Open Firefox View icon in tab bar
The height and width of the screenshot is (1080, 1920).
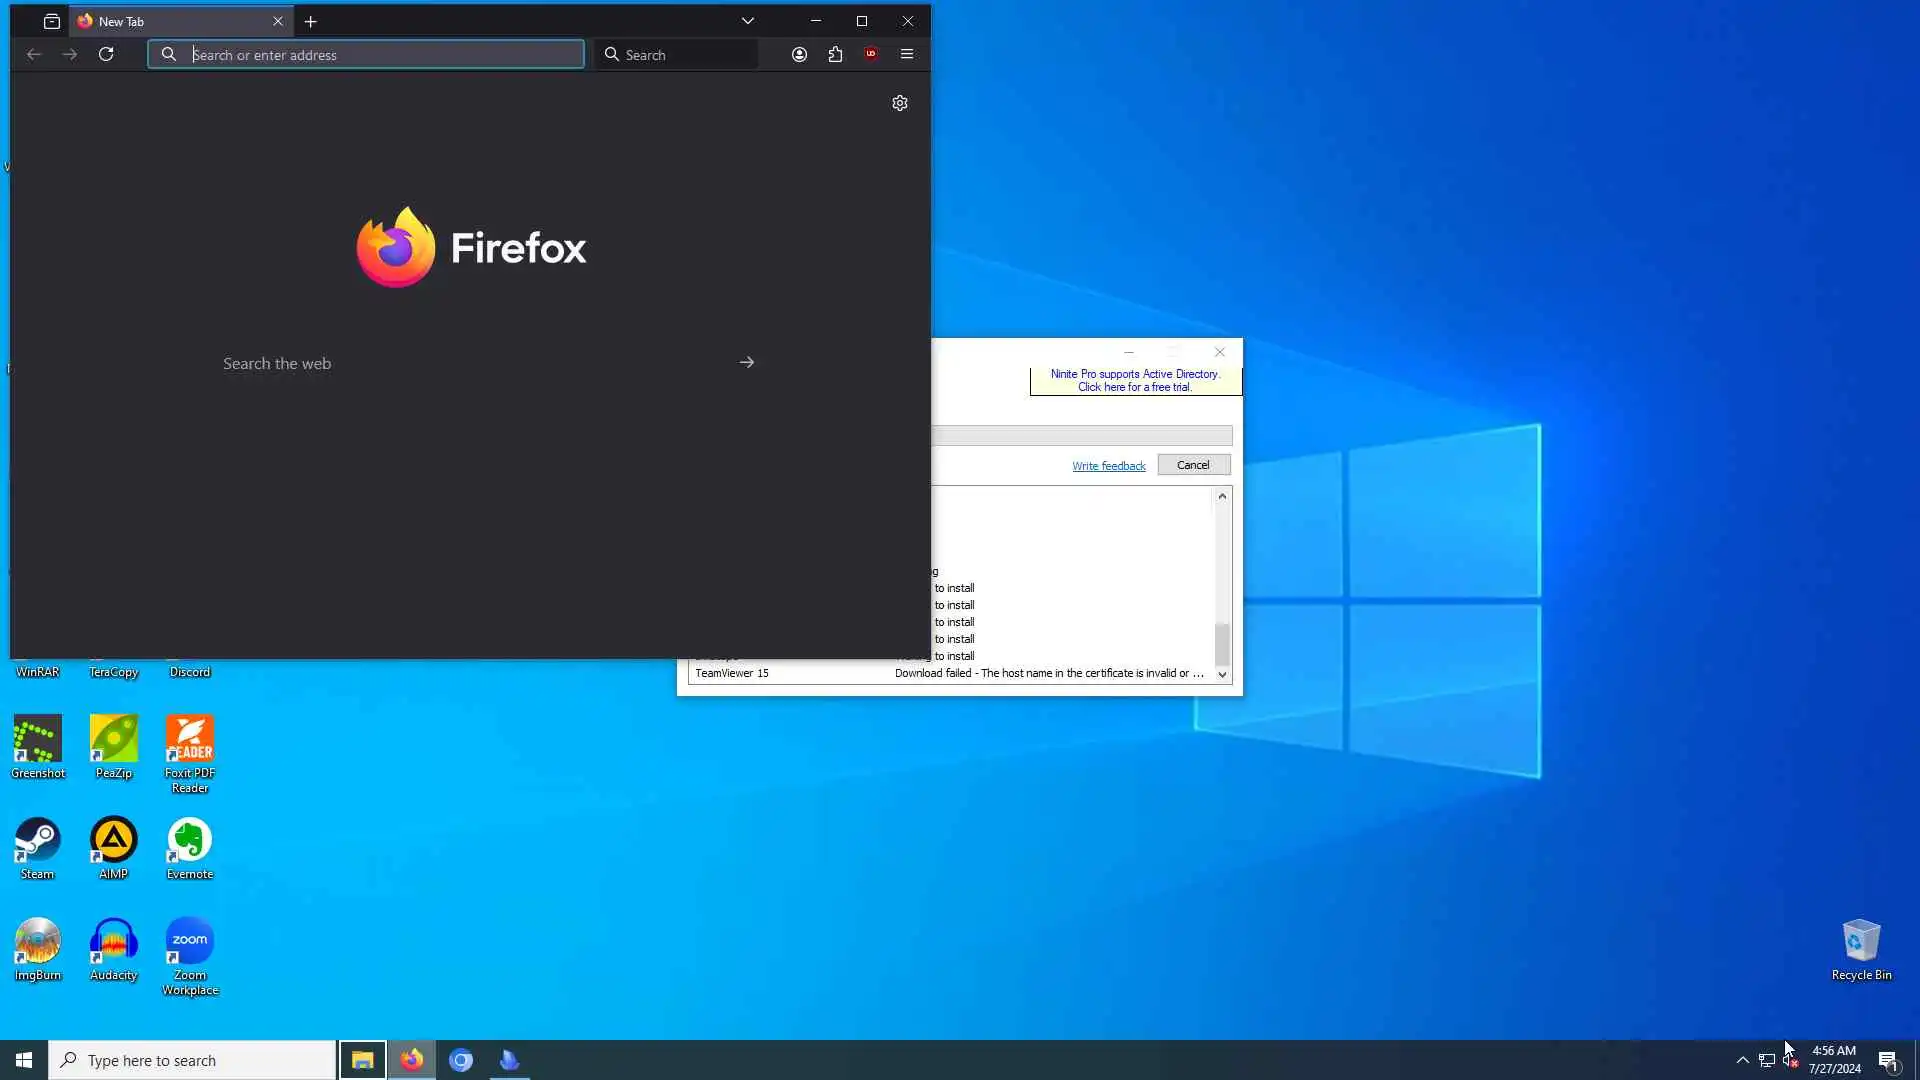tap(52, 21)
